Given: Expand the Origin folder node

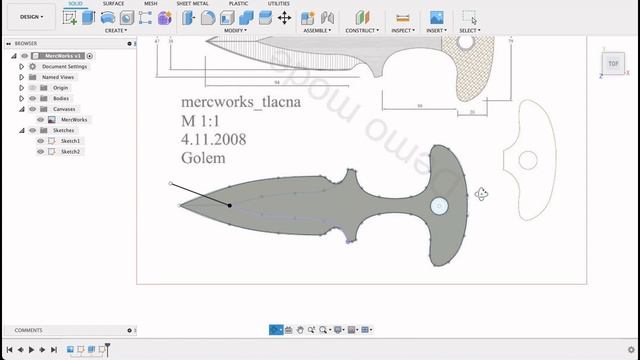Looking at the screenshot, I should point(22,88).
